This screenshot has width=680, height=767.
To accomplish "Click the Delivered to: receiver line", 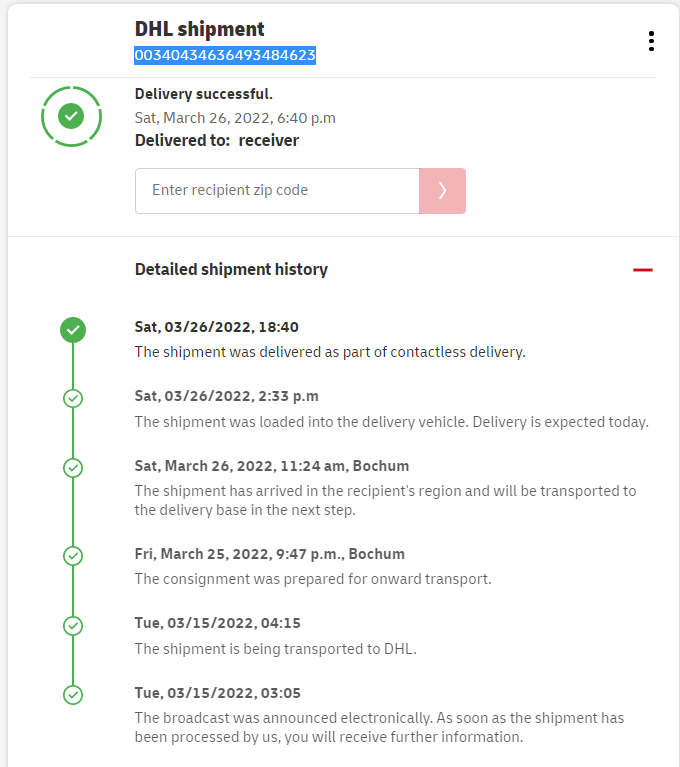I will (217, 141).
